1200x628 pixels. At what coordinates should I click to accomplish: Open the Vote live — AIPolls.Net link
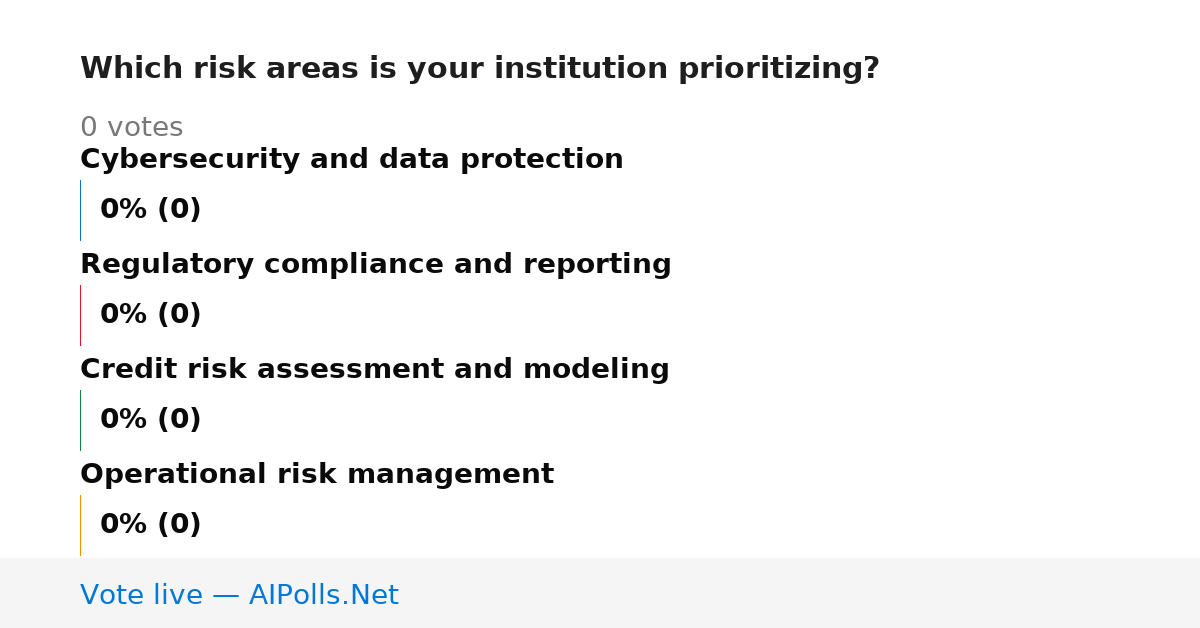click(x=239, y=595)
